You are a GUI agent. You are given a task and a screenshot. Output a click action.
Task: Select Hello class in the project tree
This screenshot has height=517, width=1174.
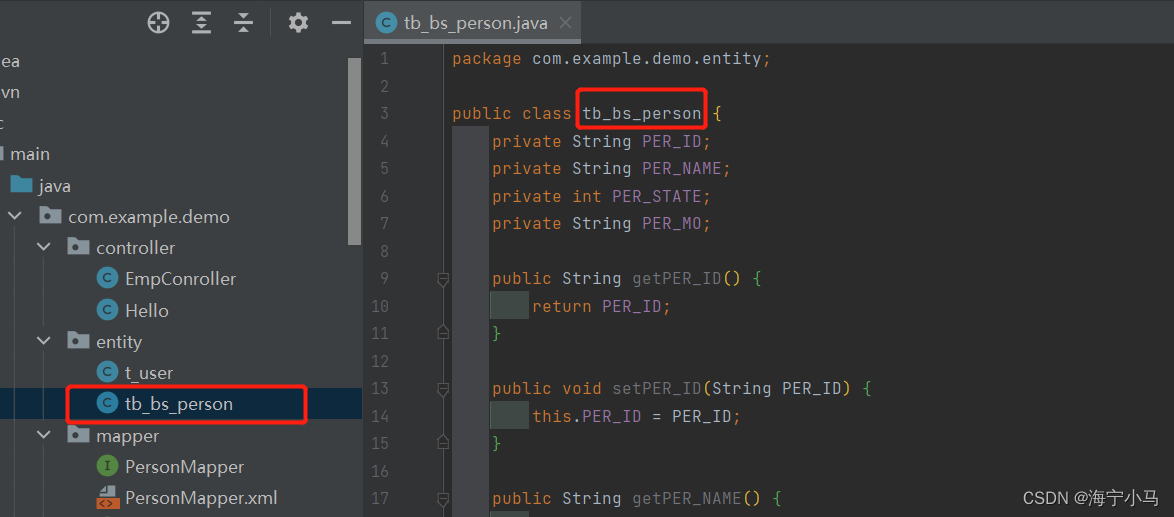147,310
